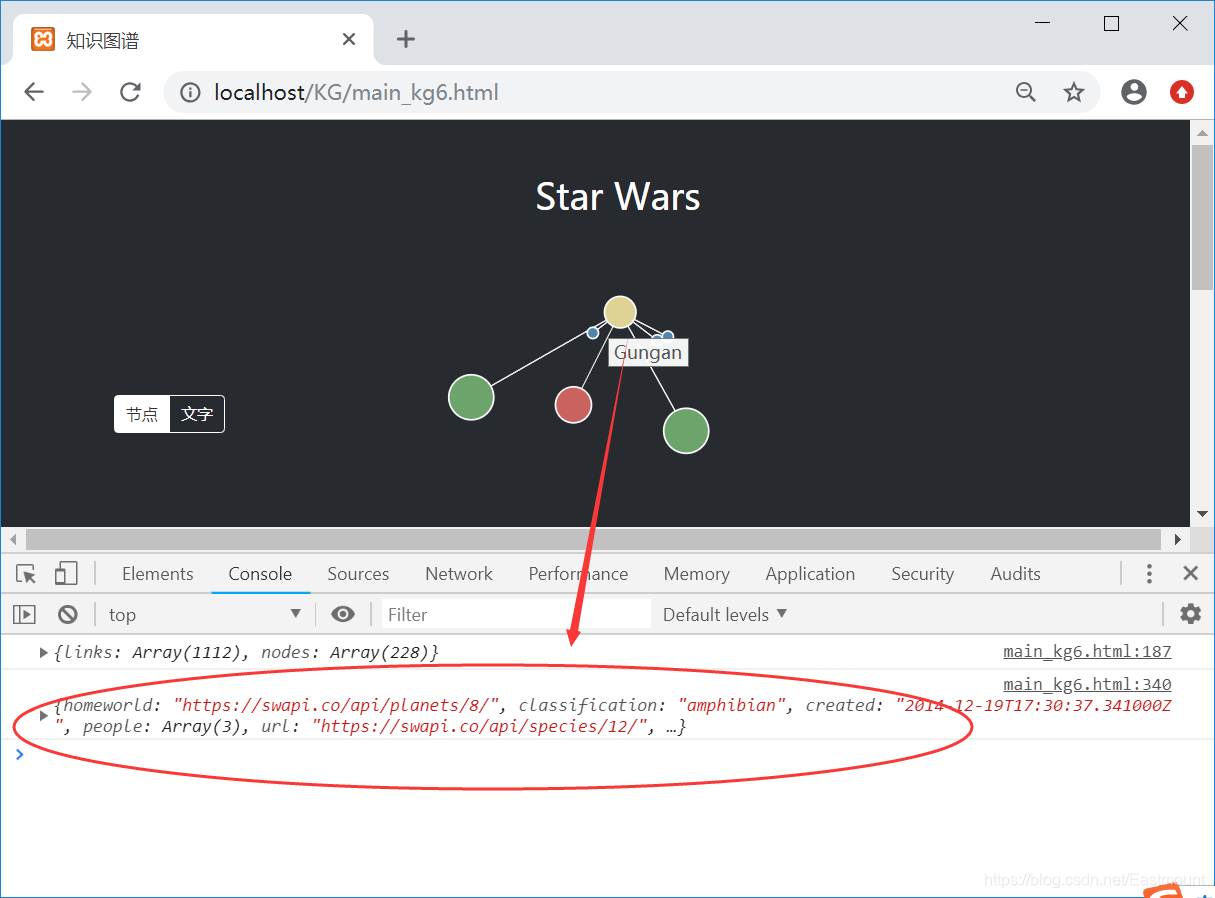Switch to the Memory tab
This screenshot has height=898, width=1215.
pyautogui.click(x=696, y=574)
